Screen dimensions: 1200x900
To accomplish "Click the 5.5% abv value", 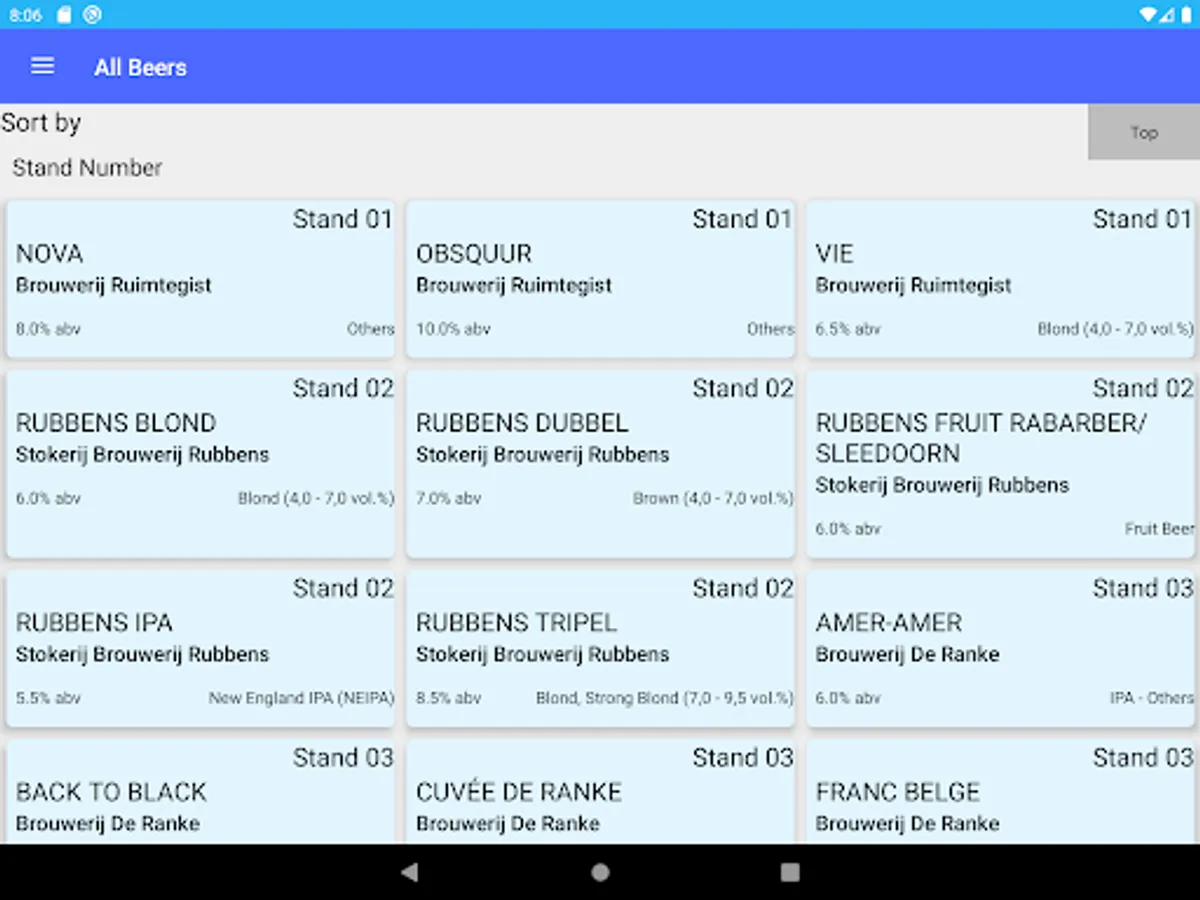I will point(48,698).
